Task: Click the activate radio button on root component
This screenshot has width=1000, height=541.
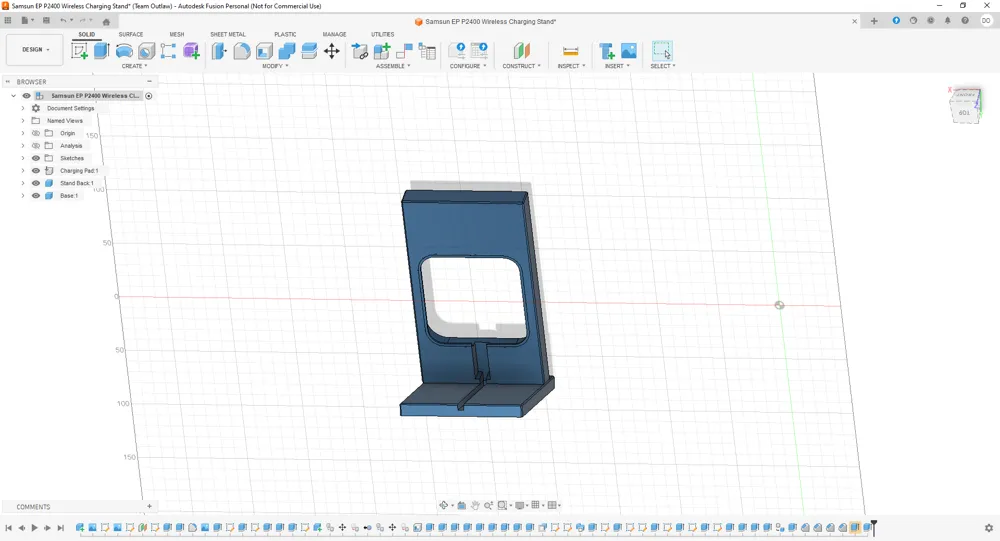Action: [149, 96]
